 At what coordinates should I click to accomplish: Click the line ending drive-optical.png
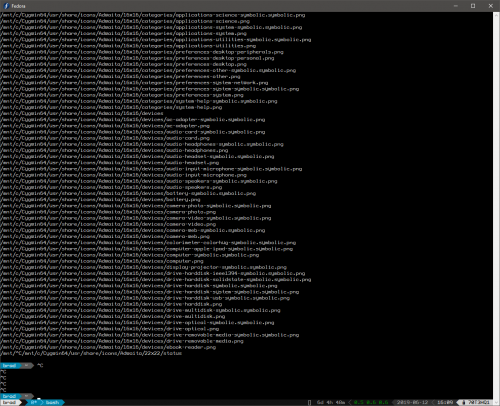pos(110,329)
